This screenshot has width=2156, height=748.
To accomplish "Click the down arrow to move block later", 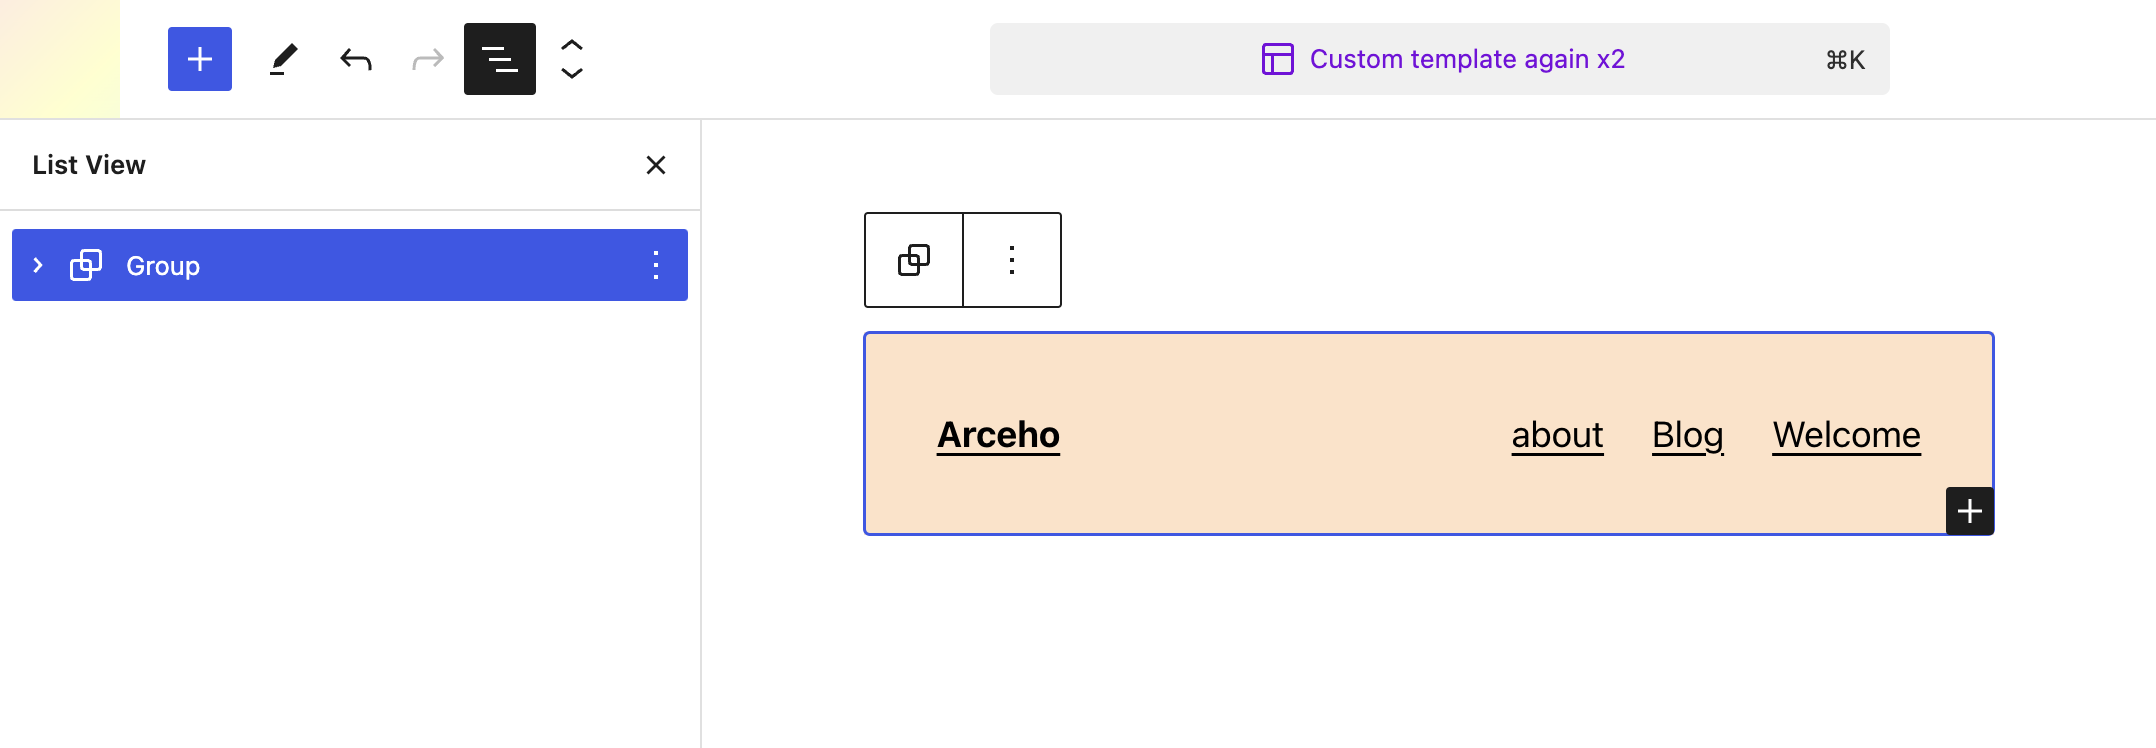I will (571, 73).
